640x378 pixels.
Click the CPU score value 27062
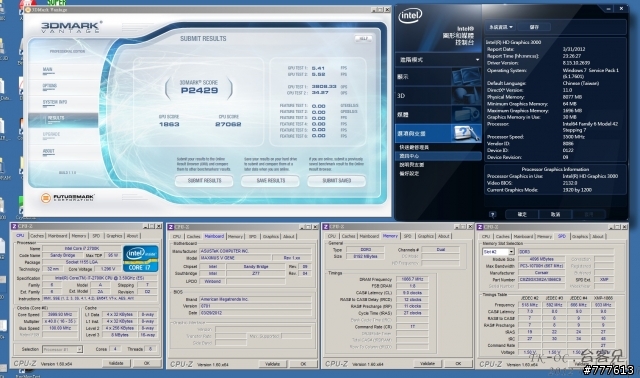pos(228,124)
